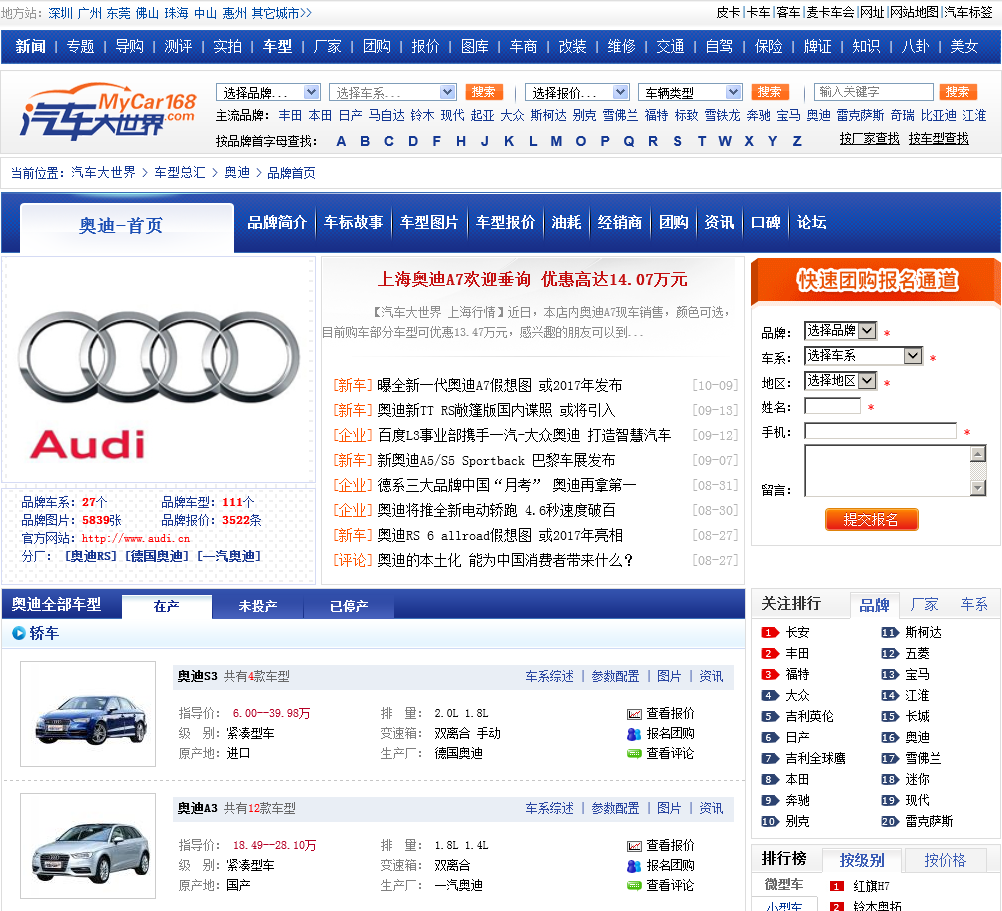
Task: Click 参数配置 link for 奥迪A3
Action: [x=615, y=809]
